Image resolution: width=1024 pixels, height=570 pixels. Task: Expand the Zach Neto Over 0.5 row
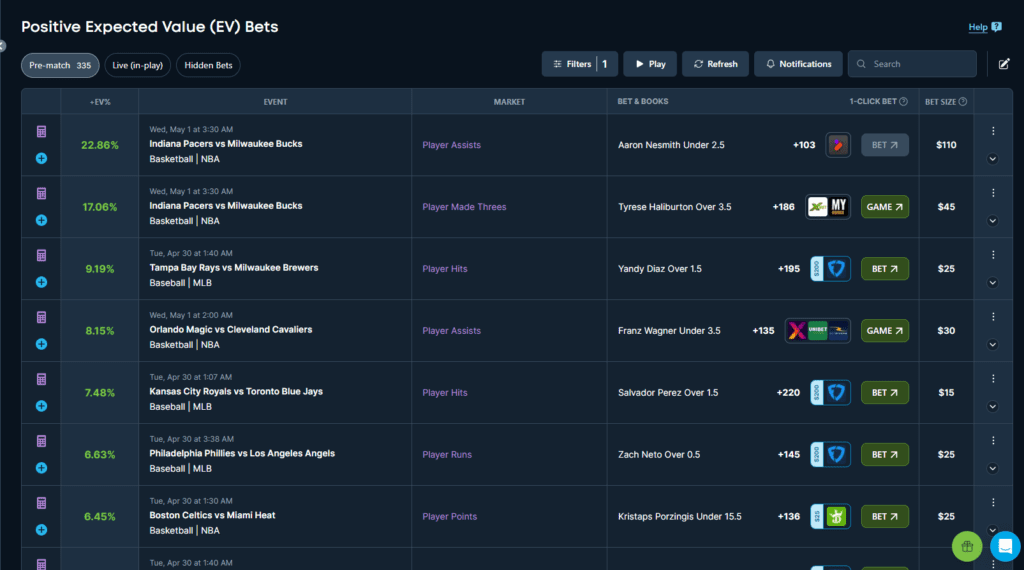(993, 468)
